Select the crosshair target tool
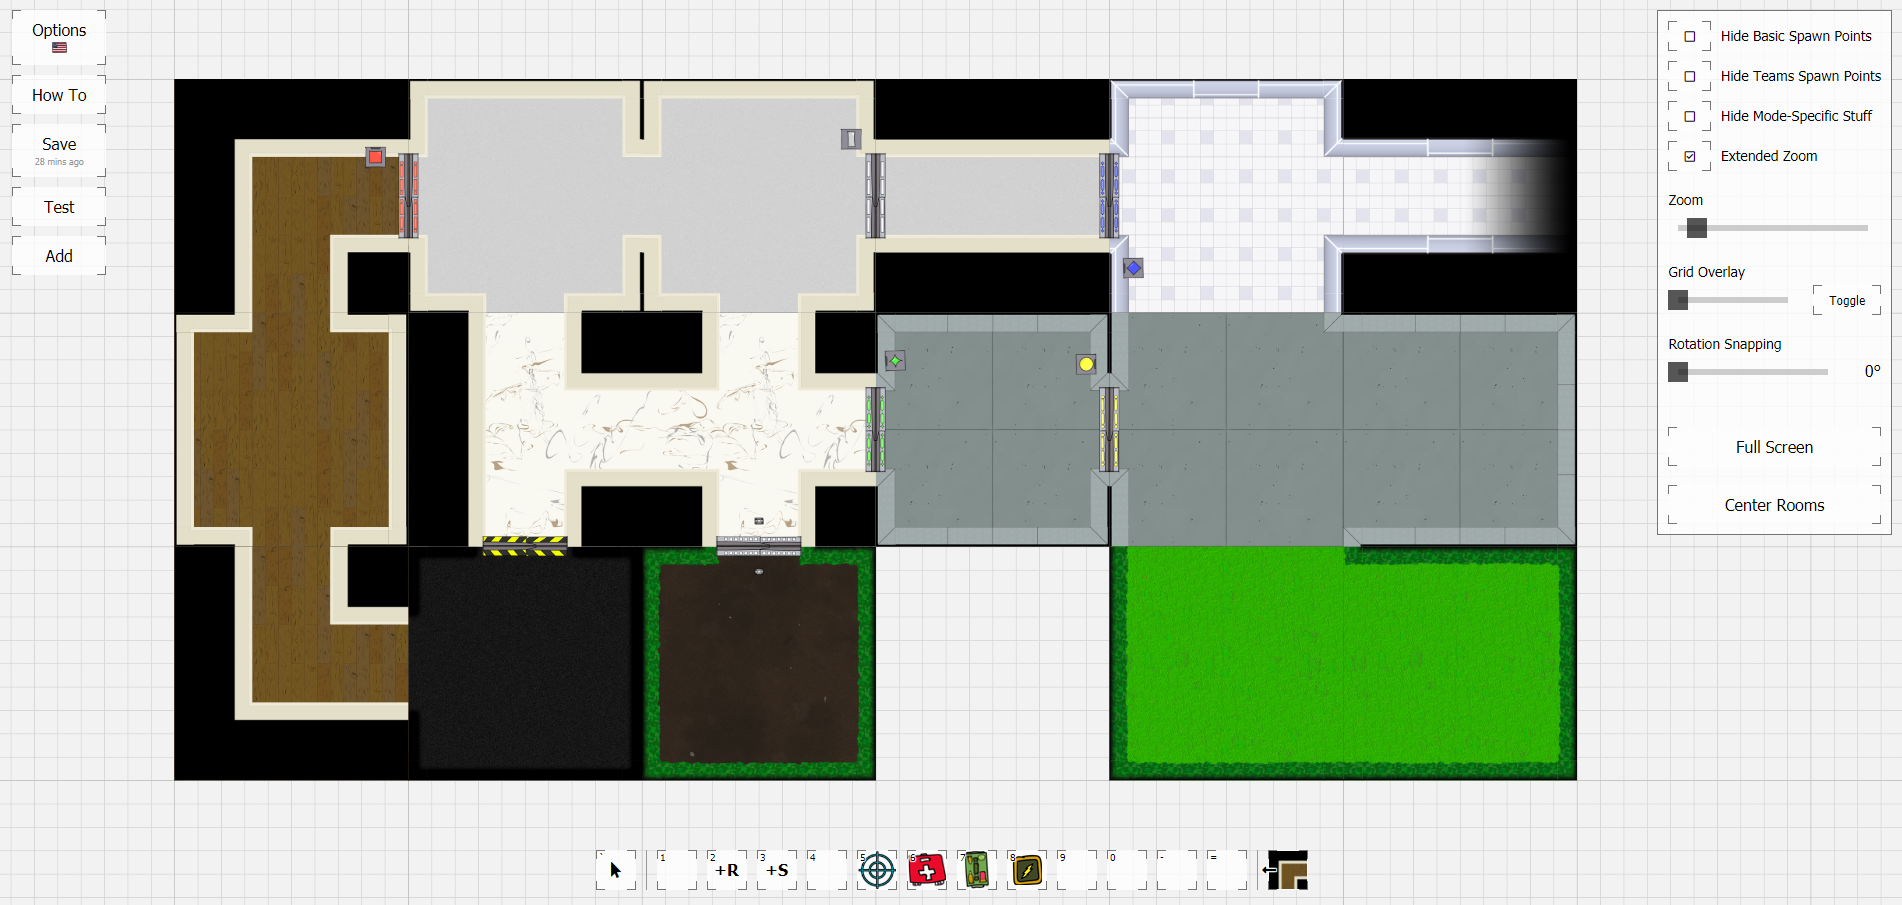 (877, 870)
